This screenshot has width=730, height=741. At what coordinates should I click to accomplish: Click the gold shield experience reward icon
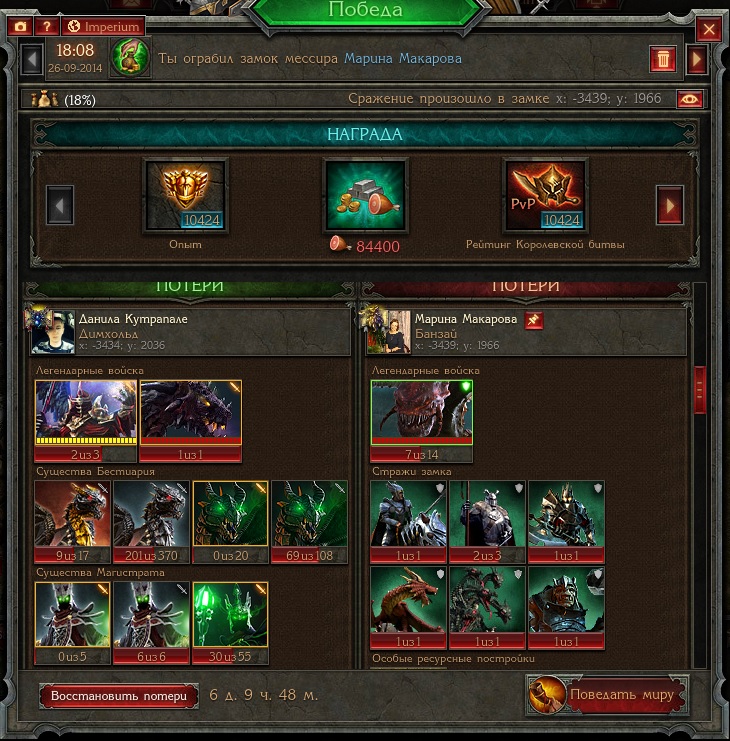(185, 195)
